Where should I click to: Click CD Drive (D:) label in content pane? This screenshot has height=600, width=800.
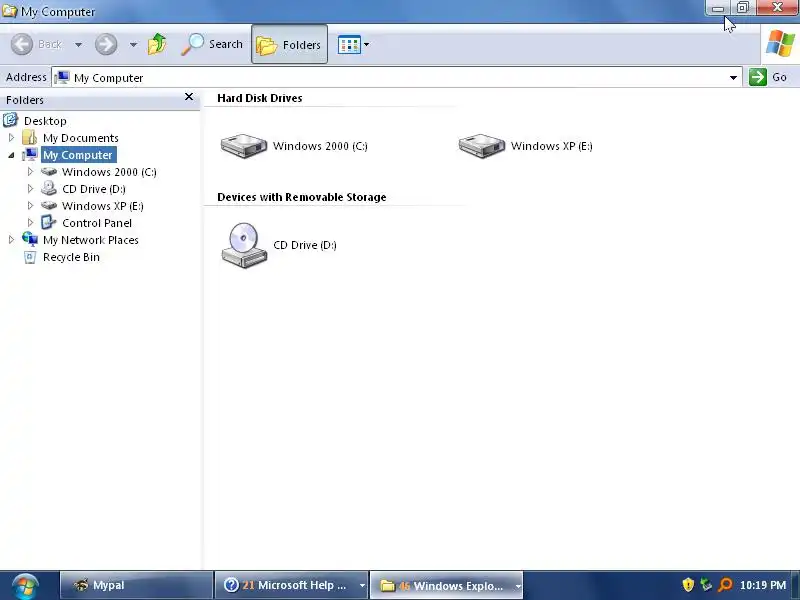click(305, 245)
